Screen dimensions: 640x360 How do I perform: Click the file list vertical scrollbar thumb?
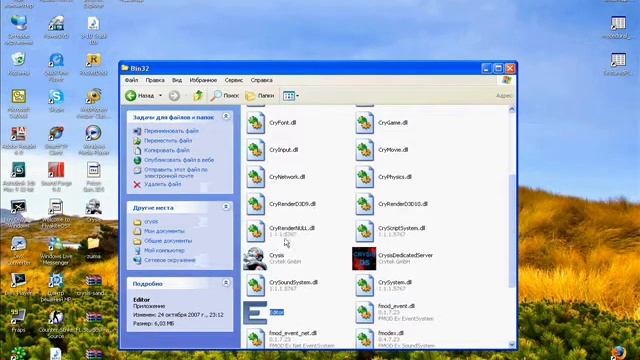click(x=512, y=231)
